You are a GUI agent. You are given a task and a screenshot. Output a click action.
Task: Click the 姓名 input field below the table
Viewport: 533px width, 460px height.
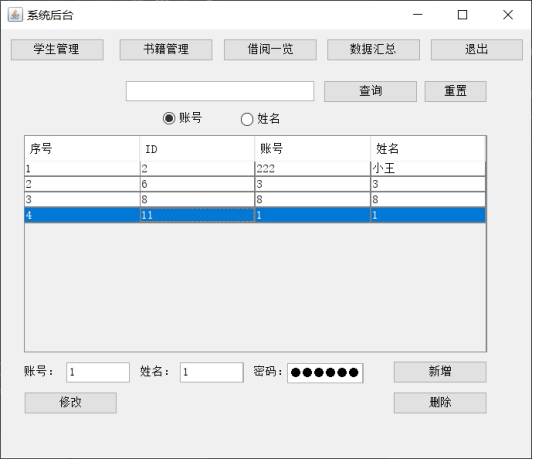212,372
